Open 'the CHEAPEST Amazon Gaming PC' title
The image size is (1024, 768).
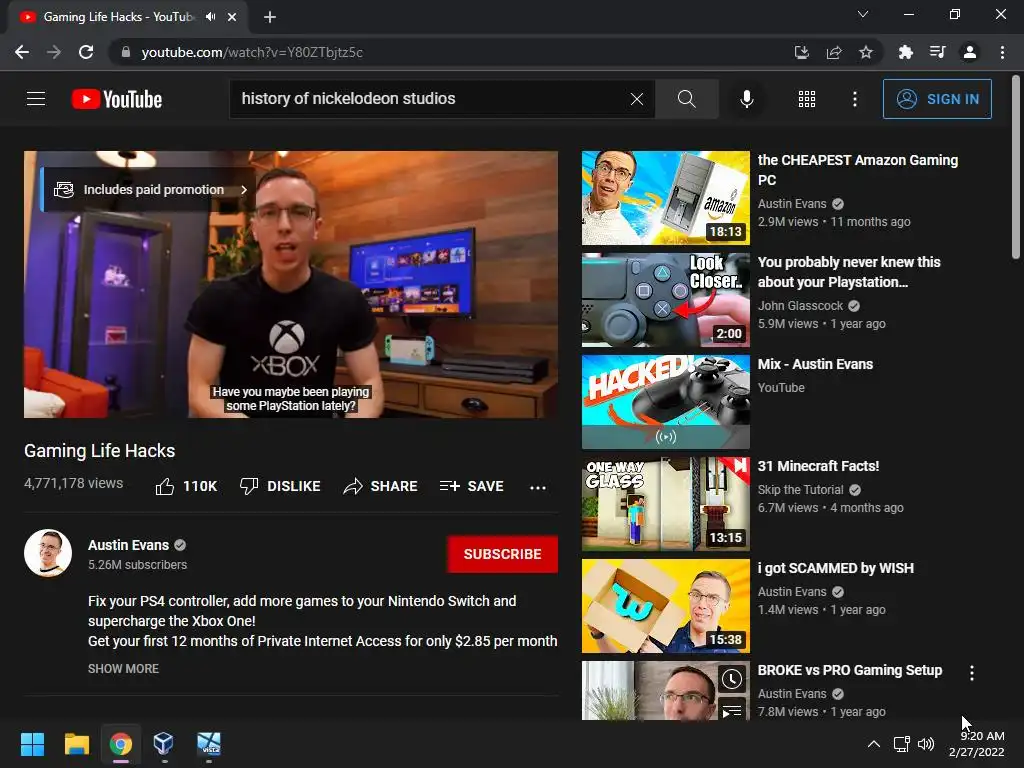[857, 170]
